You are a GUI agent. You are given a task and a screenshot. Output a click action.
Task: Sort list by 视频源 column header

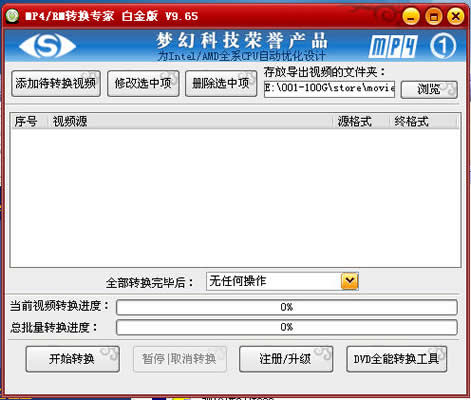[190, 121]
